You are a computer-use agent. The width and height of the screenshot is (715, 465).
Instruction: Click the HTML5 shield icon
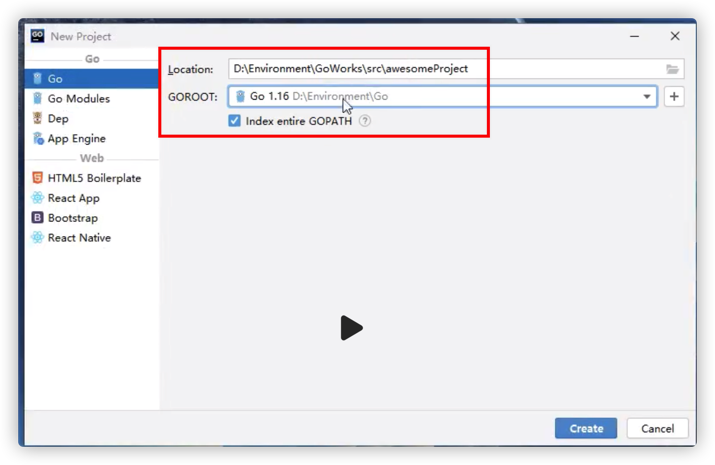pos(37,178)
